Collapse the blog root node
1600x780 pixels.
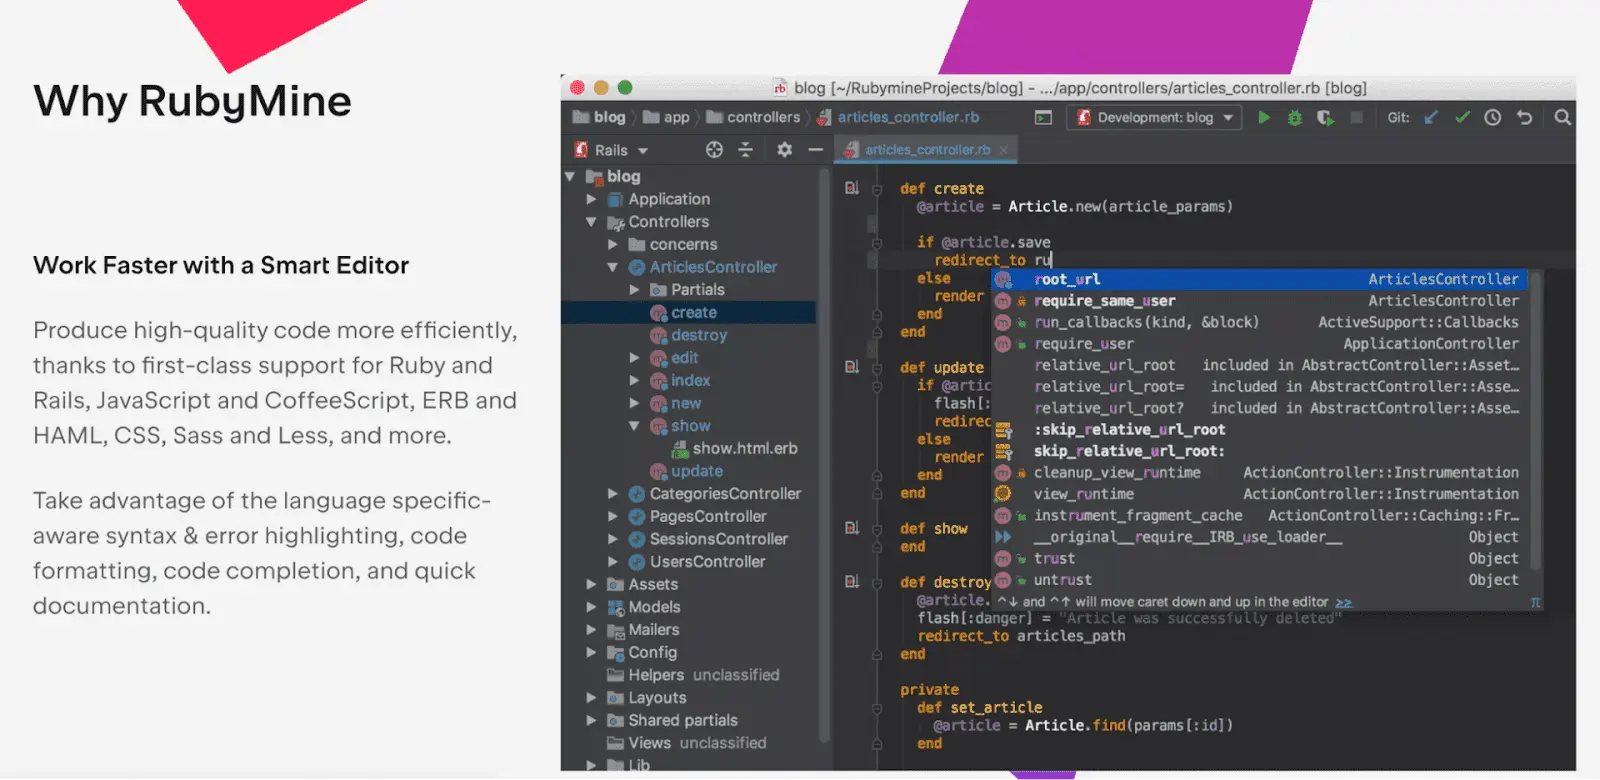(570, 177)
